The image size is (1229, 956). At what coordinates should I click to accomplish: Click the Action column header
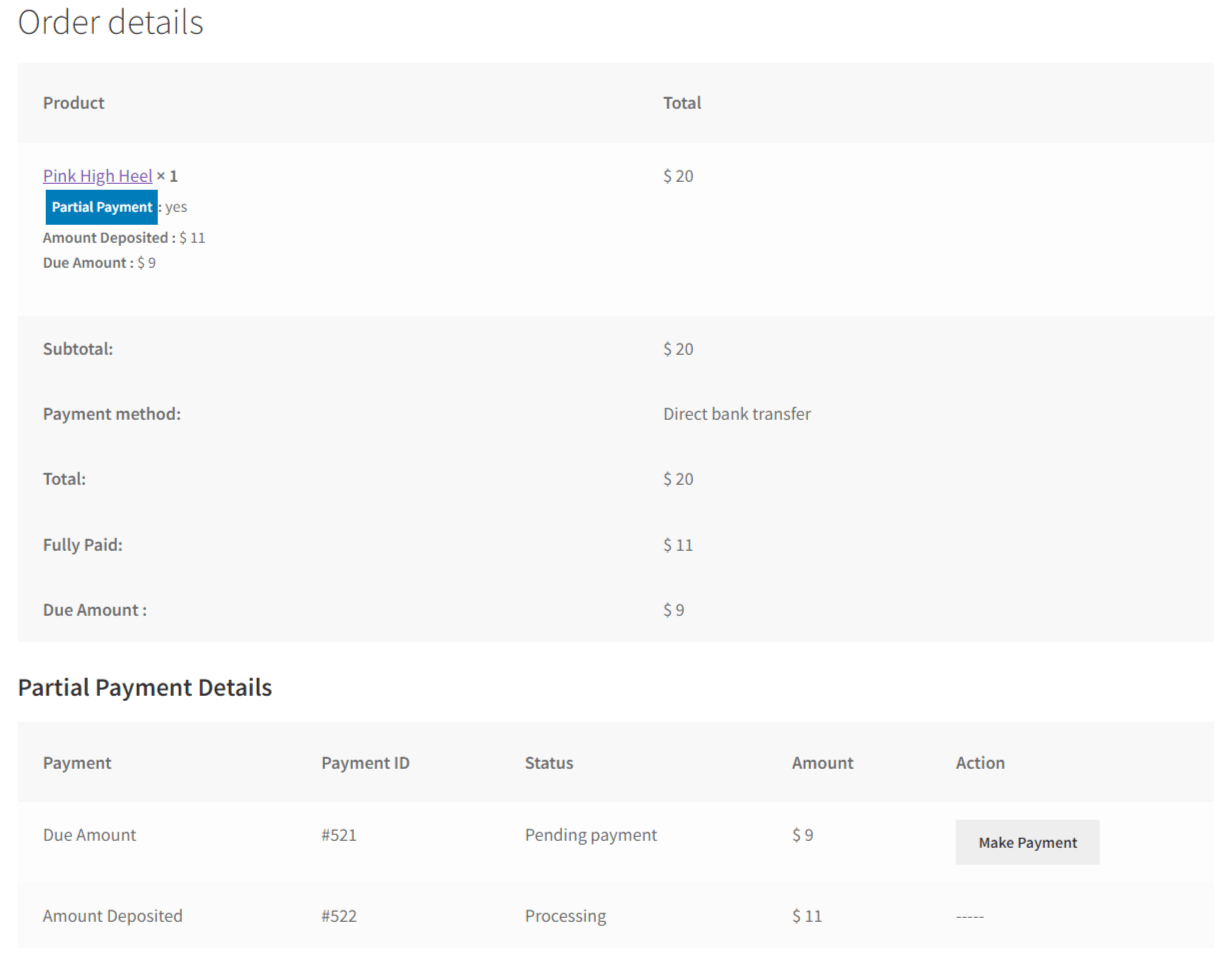pos(980,763)
